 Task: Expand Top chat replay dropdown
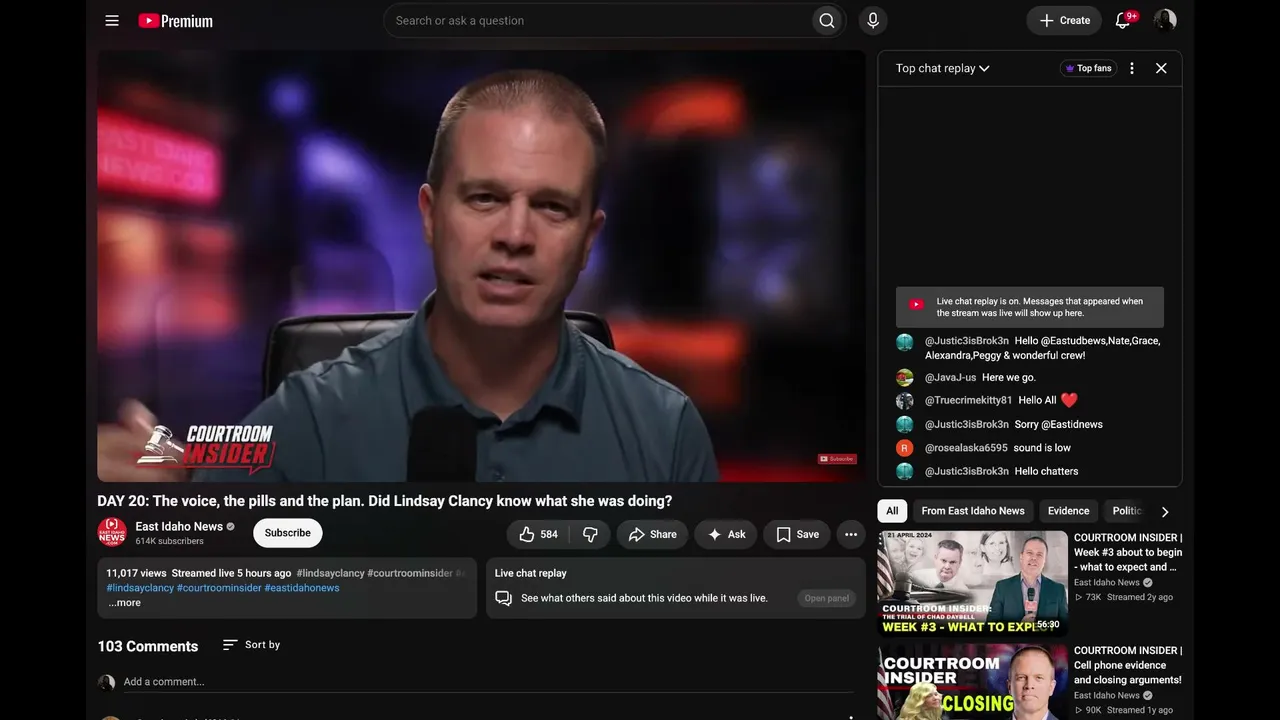coord(942,68)
